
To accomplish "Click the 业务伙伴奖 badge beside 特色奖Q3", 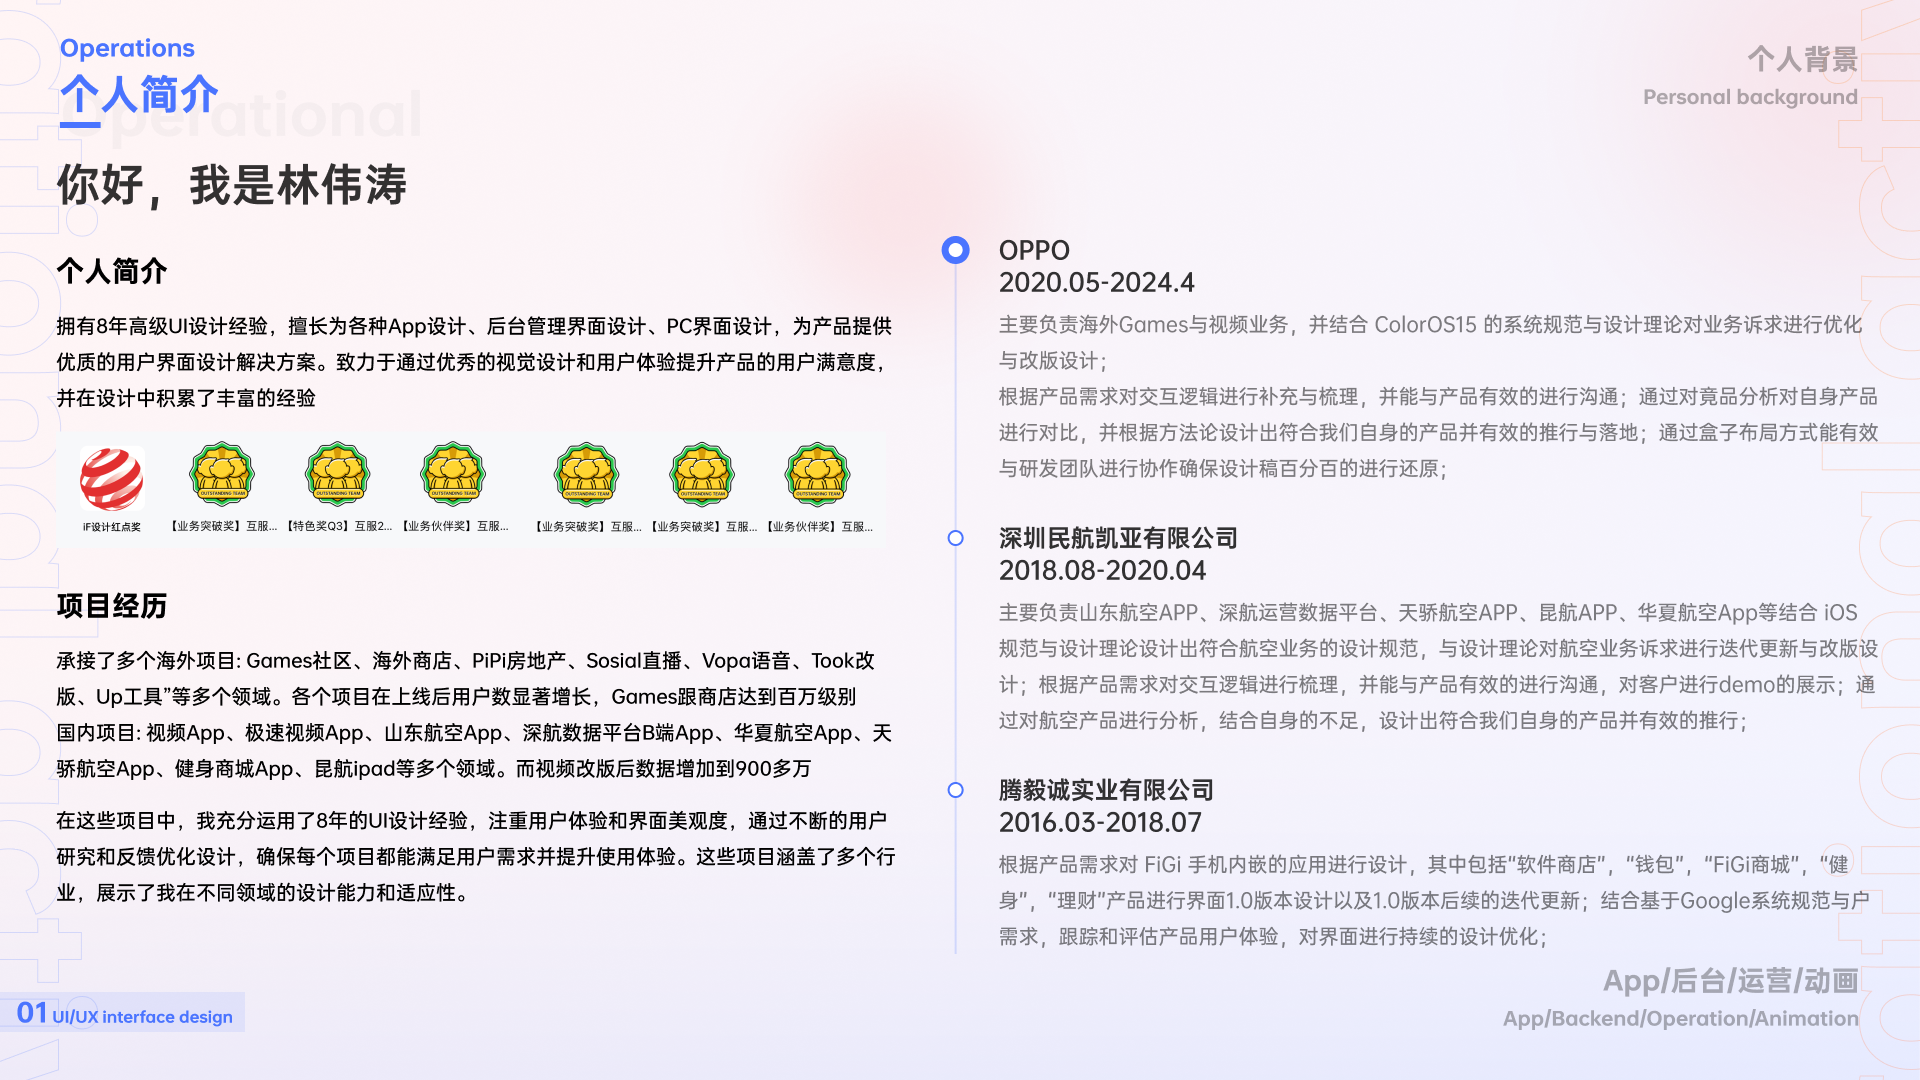I will click(x=453, y=474).
